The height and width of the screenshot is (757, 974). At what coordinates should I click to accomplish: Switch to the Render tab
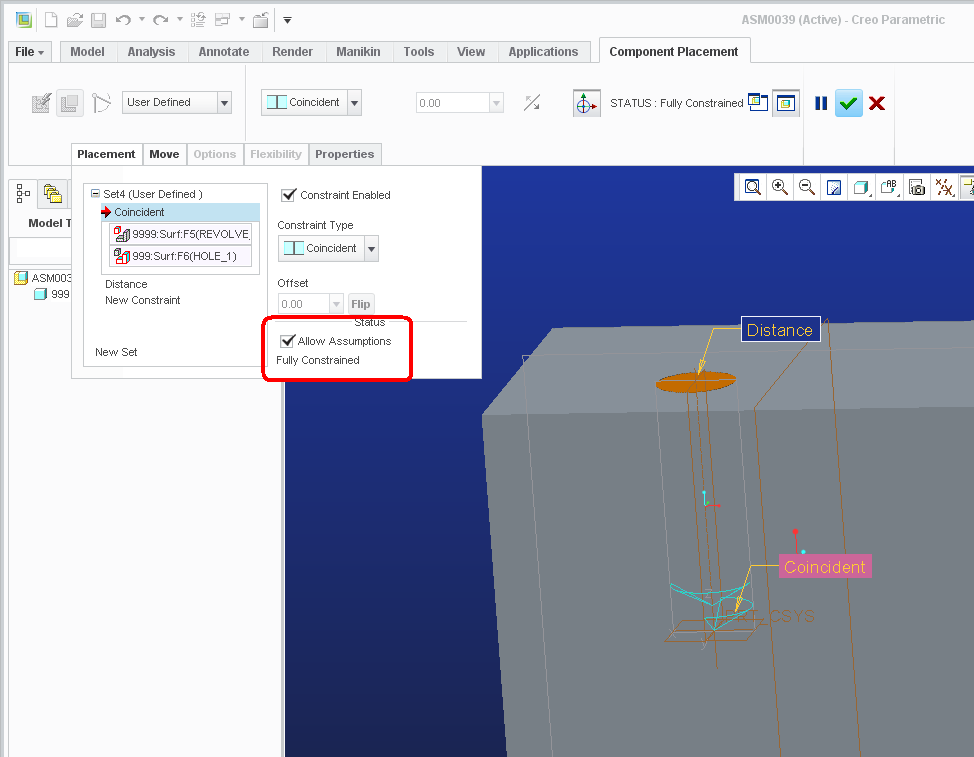coord(292,52)
